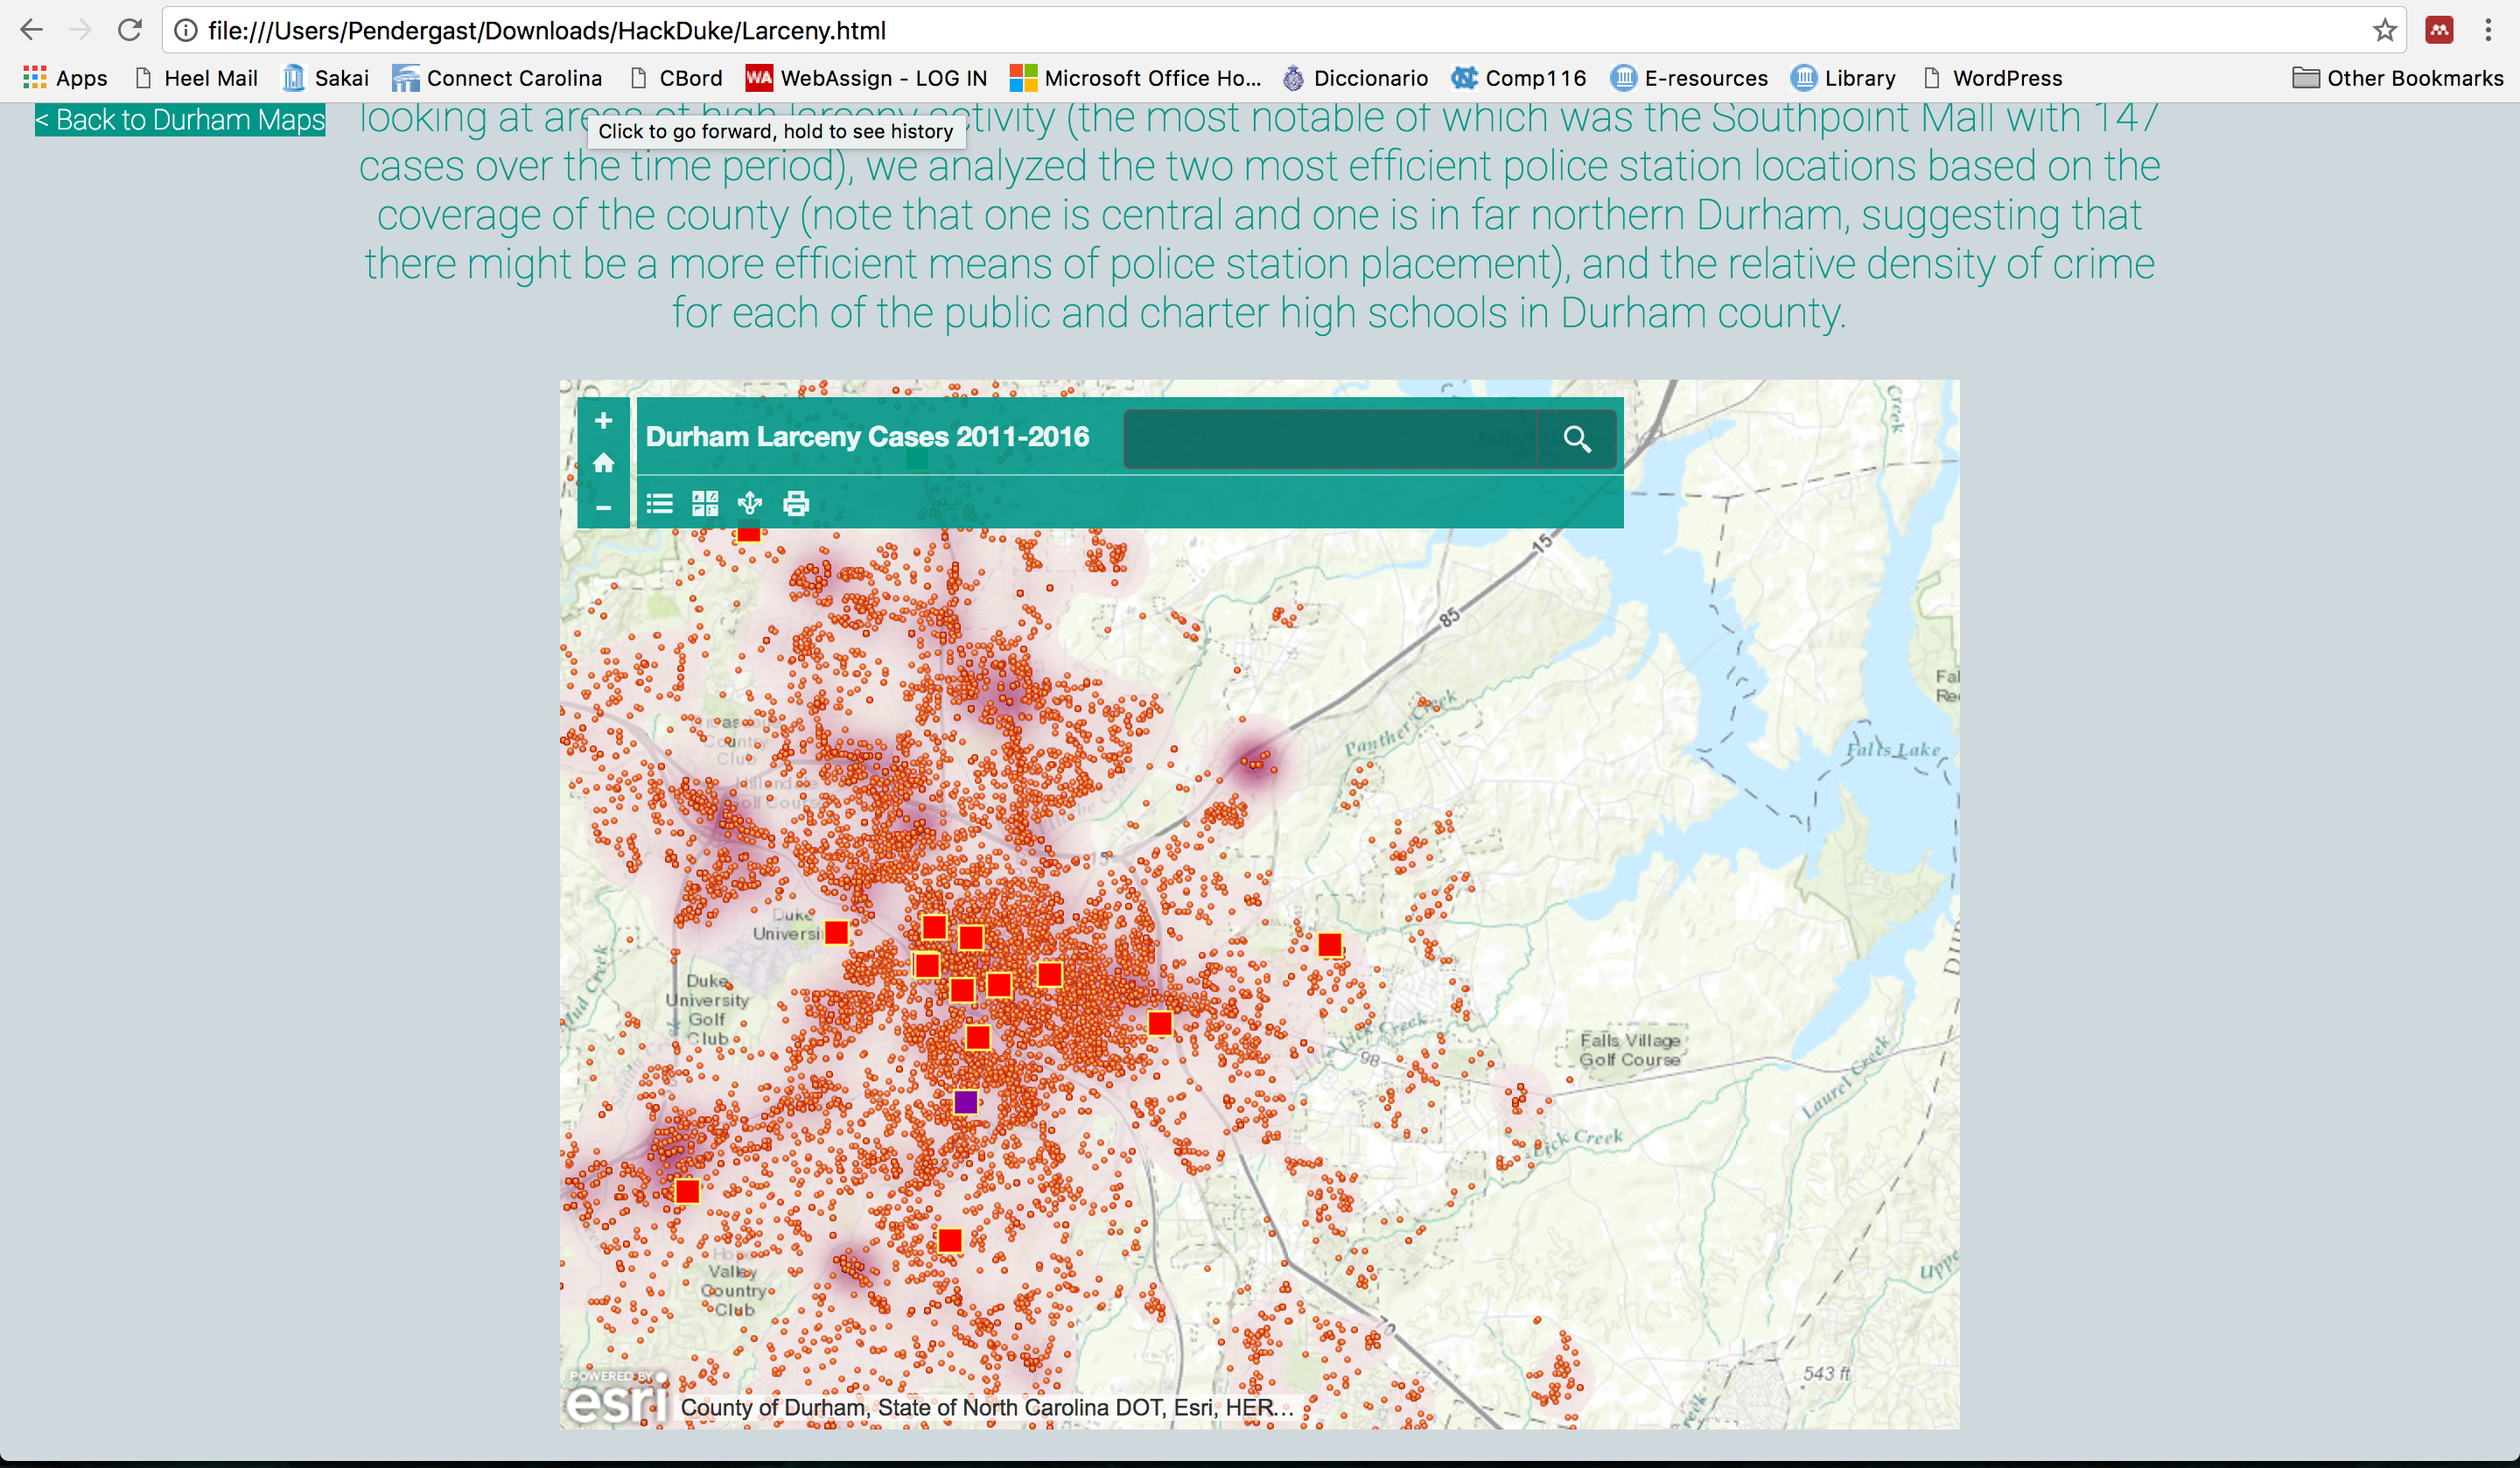Click the map search input field

click(1330, 439)
